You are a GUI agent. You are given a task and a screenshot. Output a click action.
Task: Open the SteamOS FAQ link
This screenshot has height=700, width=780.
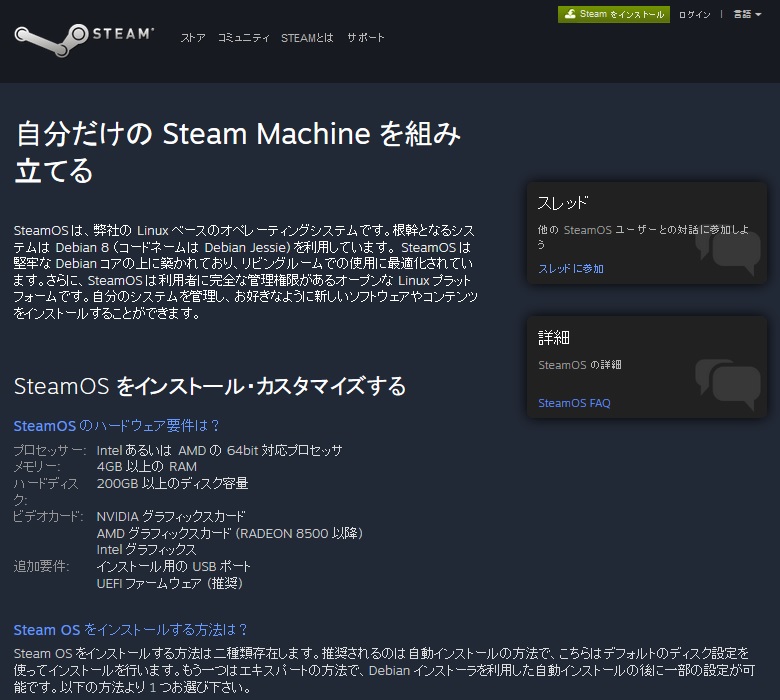[x=574, y=403]
